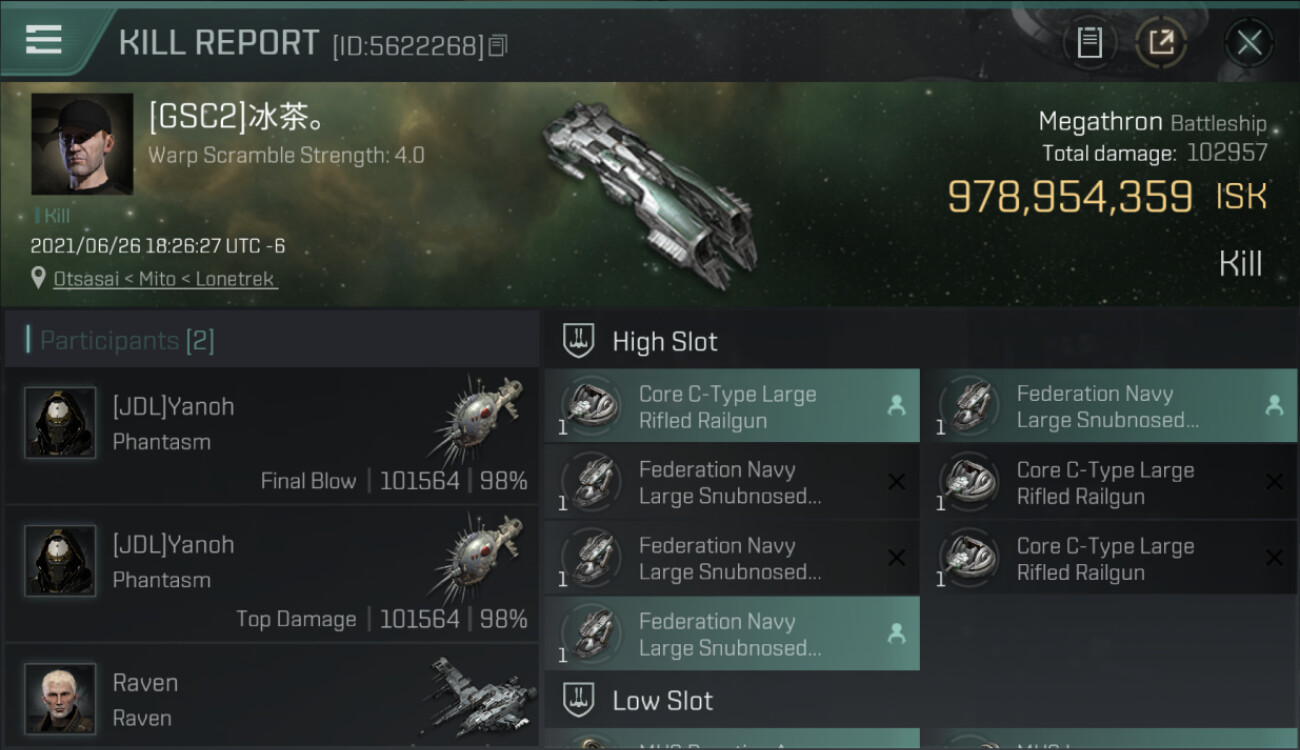Share kill report via export icon
Viewport: 1300px width, 750px height.
tap(1161, 42)
